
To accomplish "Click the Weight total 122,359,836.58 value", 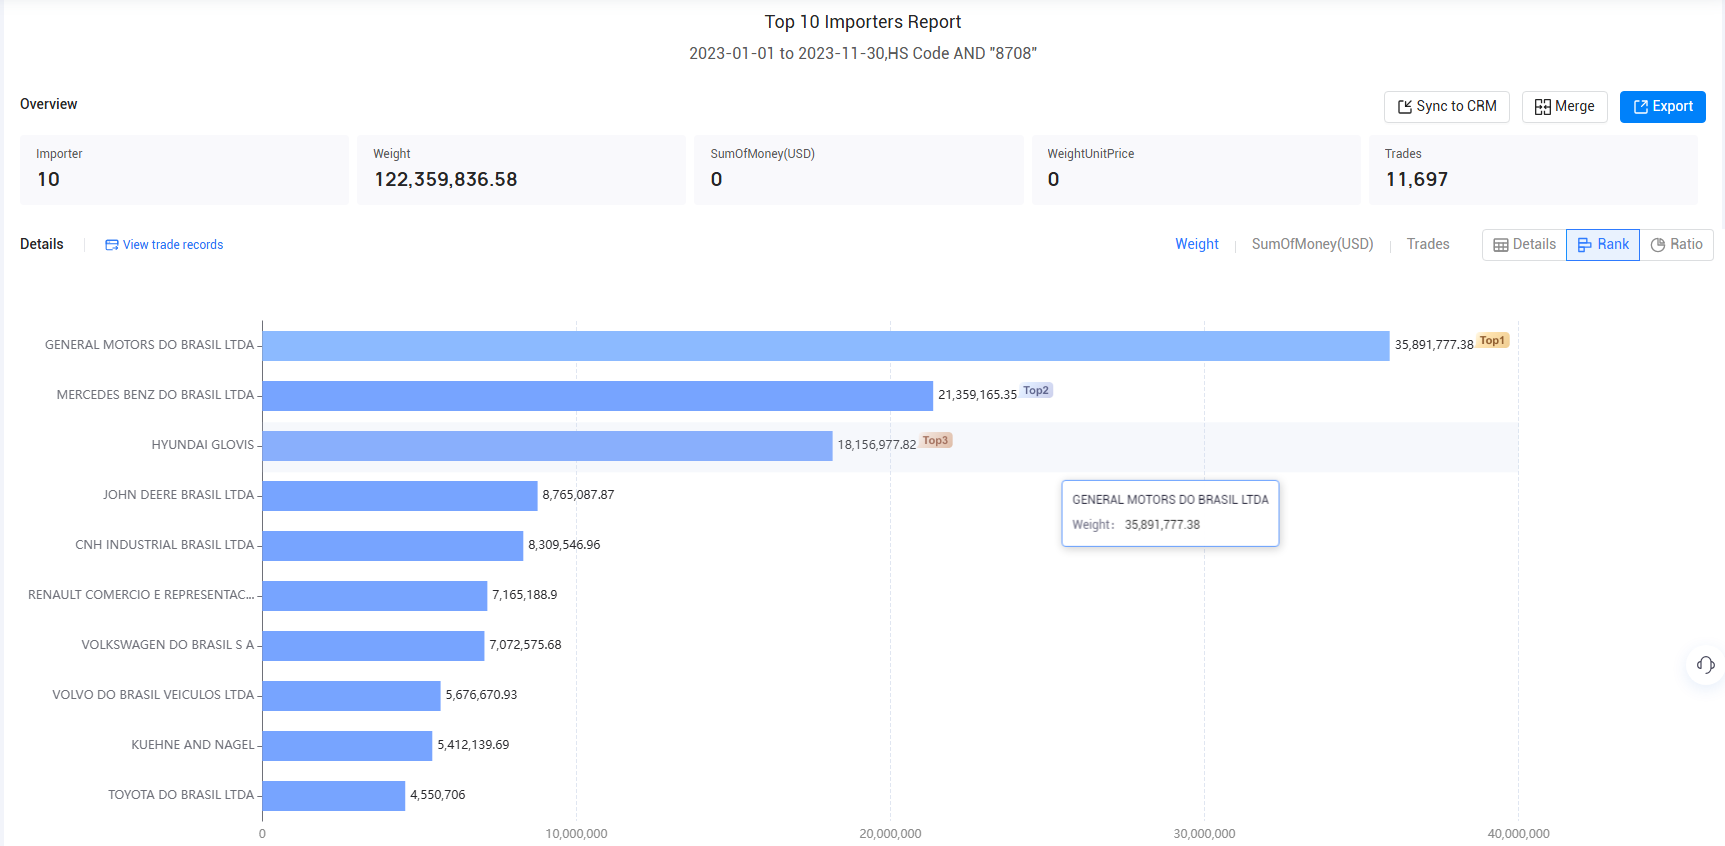I will [x=446, y=180].
